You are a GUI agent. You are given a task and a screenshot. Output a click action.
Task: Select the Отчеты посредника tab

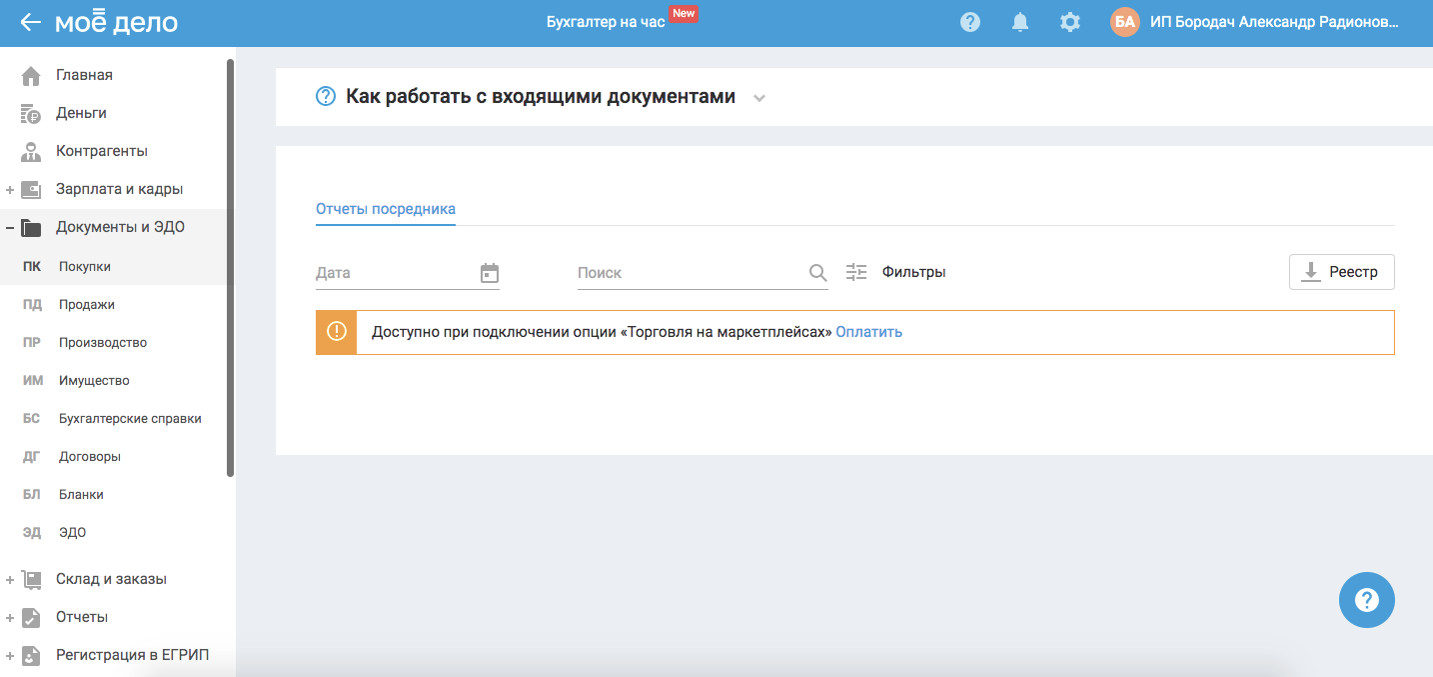pos(385,209)
